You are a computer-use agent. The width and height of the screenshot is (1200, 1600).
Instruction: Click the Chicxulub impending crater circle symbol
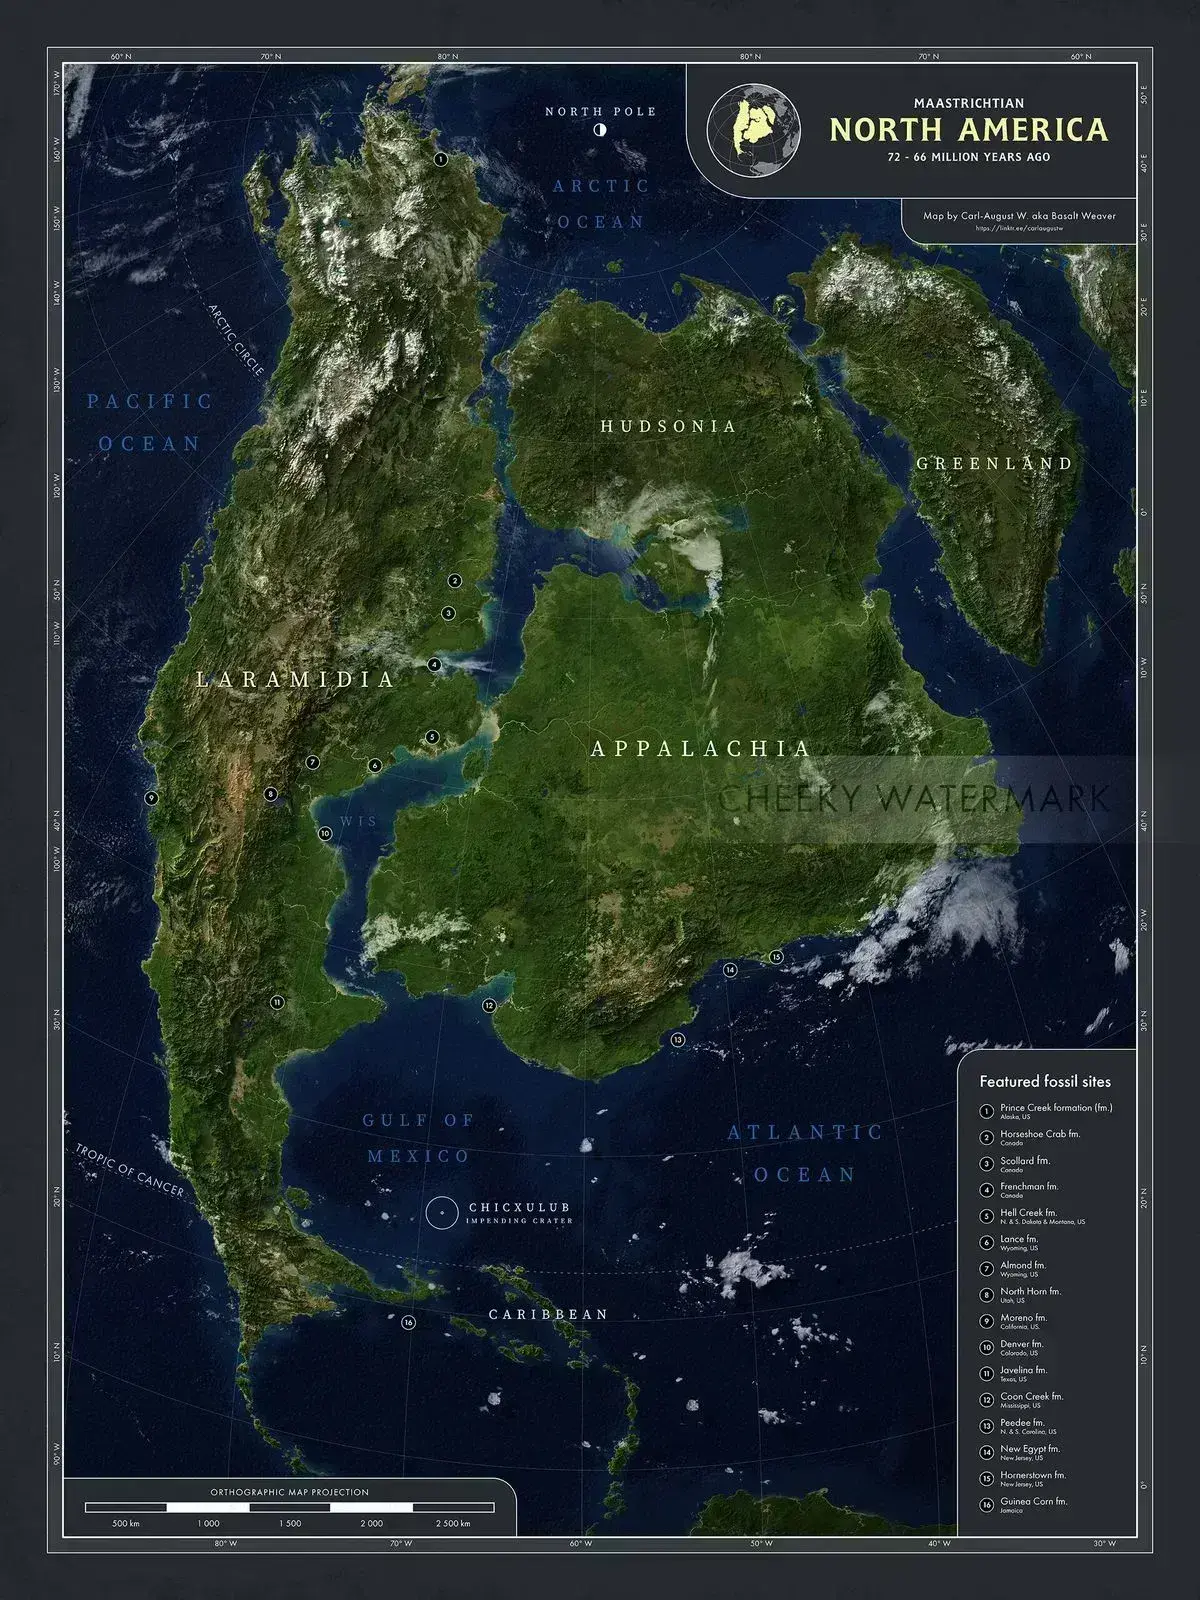click(440, 1213)
